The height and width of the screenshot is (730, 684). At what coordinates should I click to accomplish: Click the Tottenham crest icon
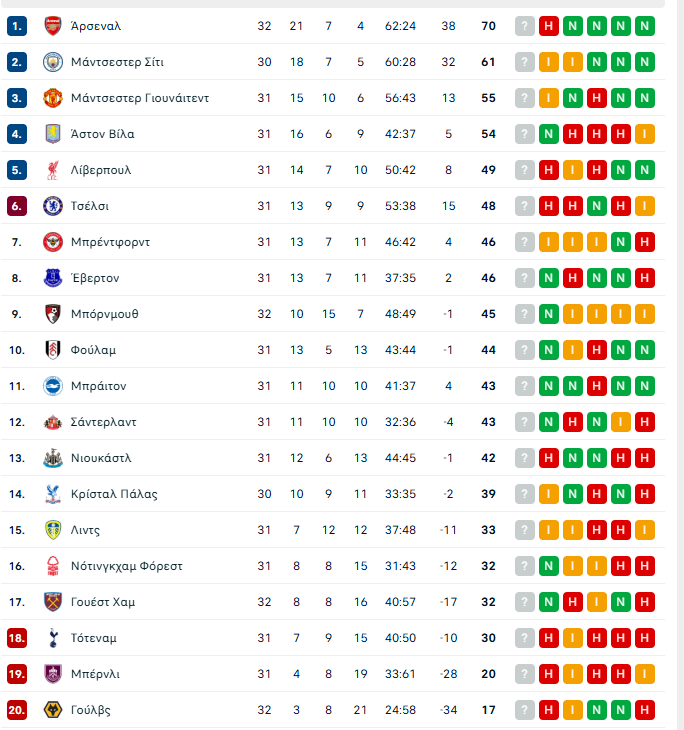pyautogui.click(x=53, y=638)
